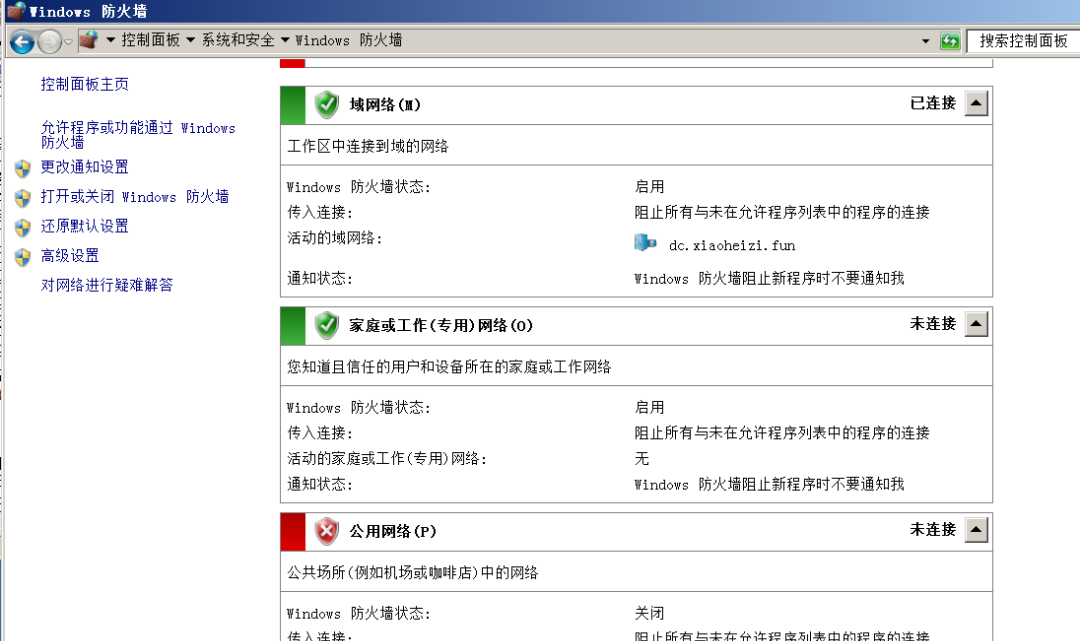Open 允许程序或功能通过 Windows 防火墙 link
1080x641 pixels.
pyautogui.click(x=138, y=134)
